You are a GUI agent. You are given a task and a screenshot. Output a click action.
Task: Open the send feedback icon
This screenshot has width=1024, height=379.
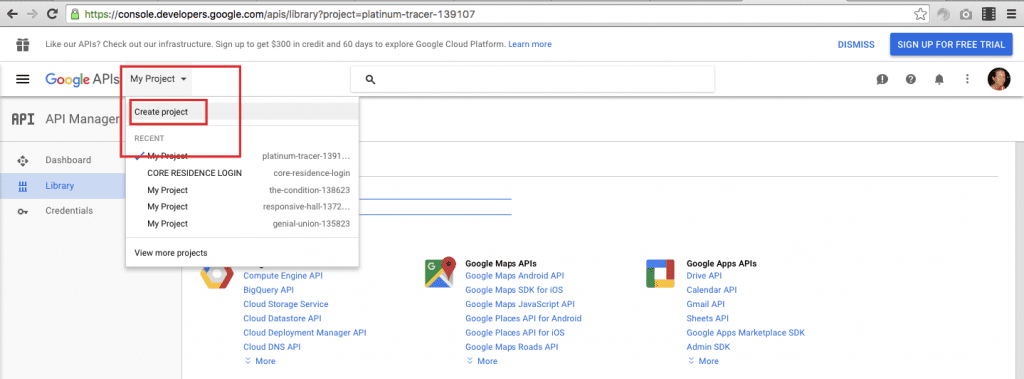(882, 79)
